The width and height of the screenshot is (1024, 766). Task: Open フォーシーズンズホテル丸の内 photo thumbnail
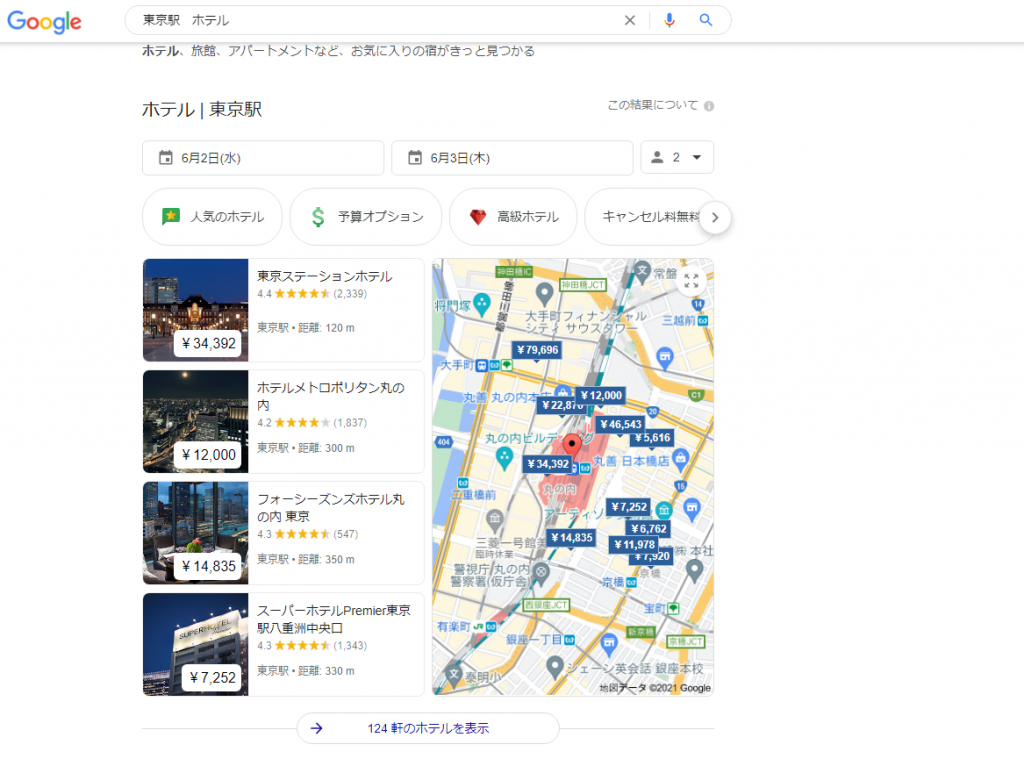195,533
